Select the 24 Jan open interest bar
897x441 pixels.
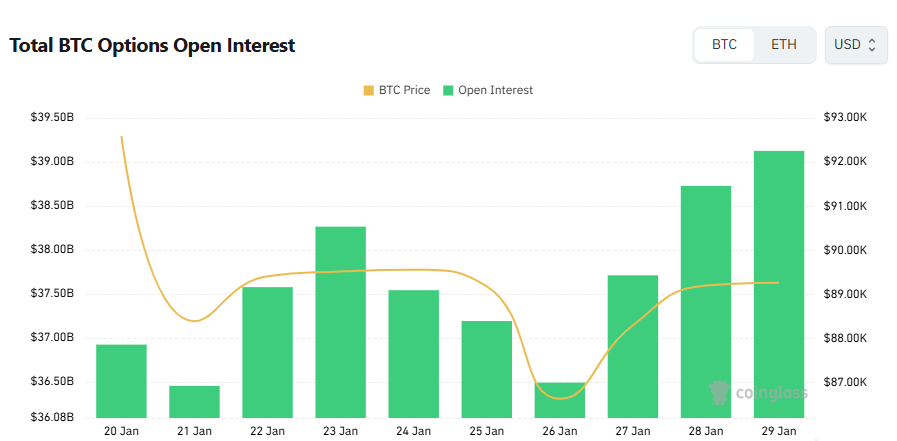click(x=413, y=354)
